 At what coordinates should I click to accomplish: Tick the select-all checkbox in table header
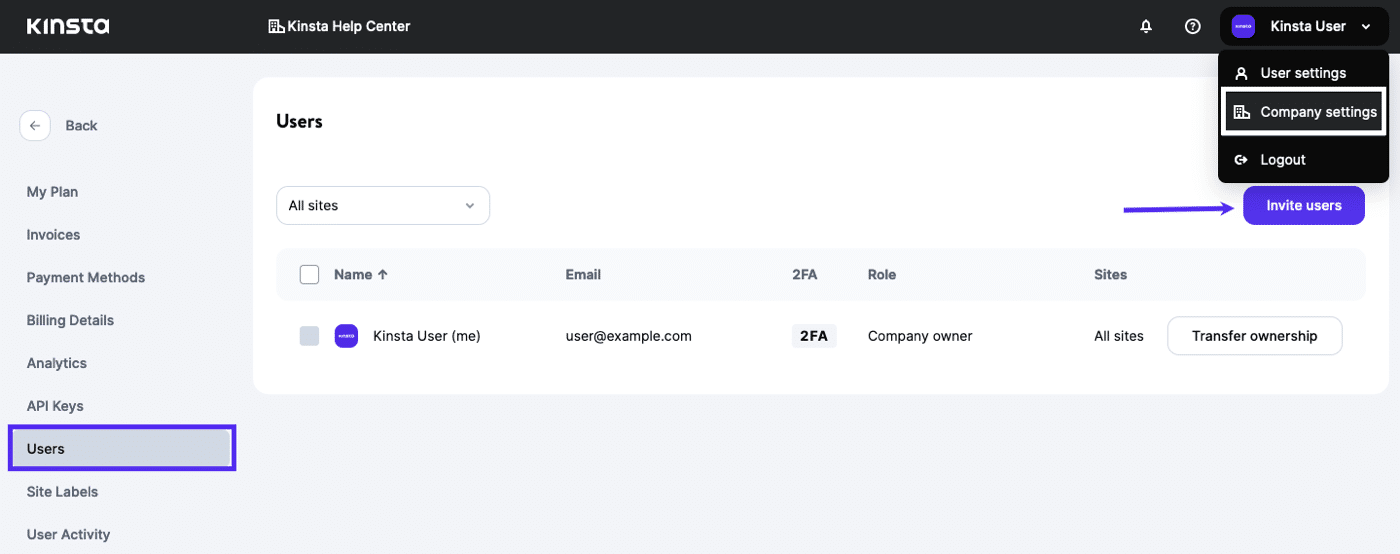tap(310, 274)
